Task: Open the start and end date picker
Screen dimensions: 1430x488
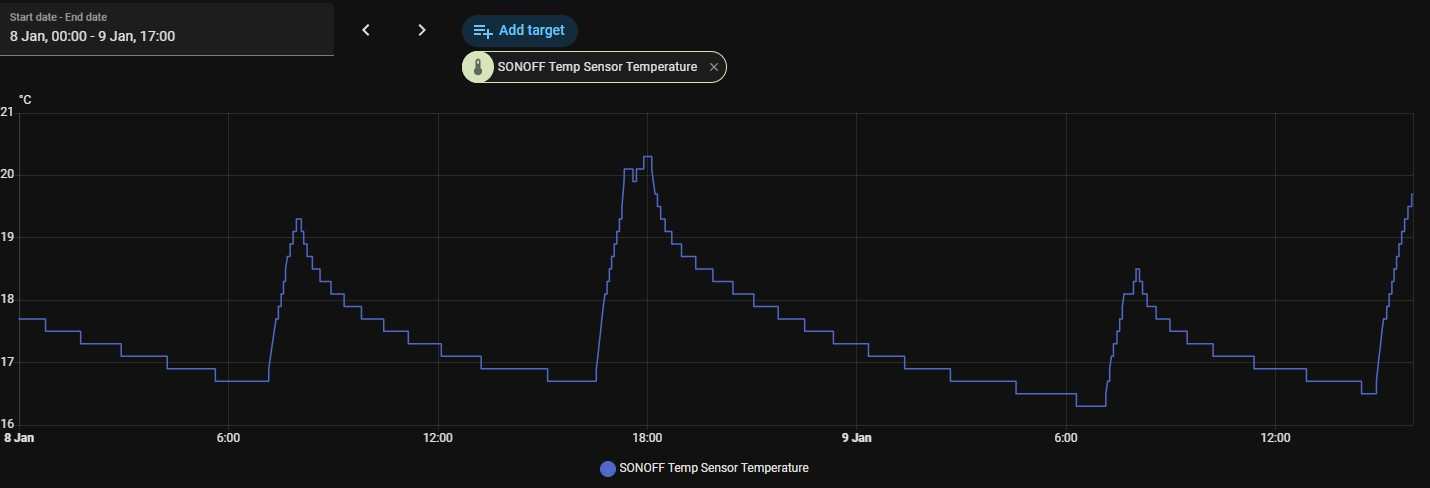Action: 166,29
